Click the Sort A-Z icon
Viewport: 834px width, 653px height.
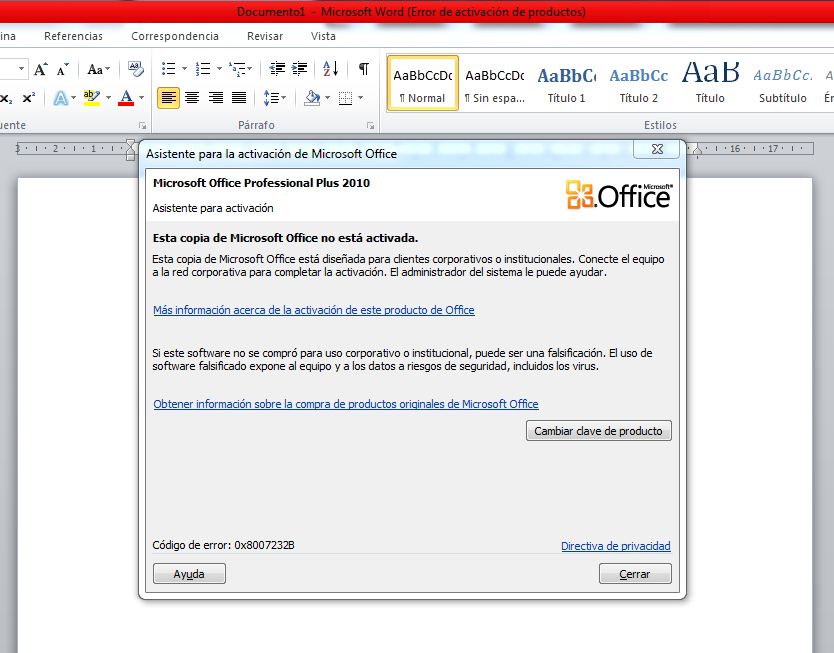330,69
